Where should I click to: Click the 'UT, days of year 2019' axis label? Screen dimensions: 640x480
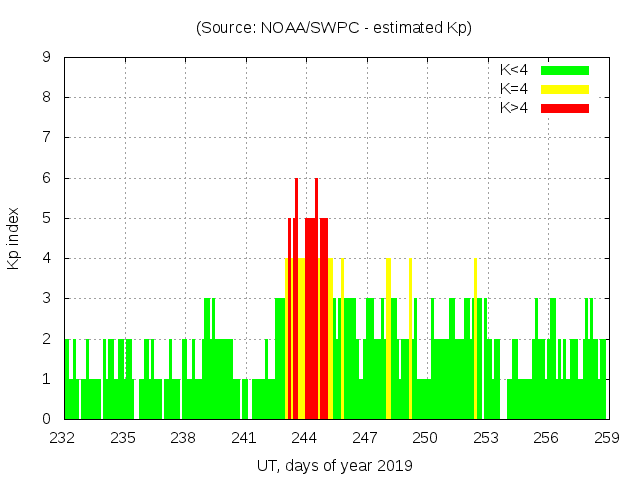click(334, 465)
